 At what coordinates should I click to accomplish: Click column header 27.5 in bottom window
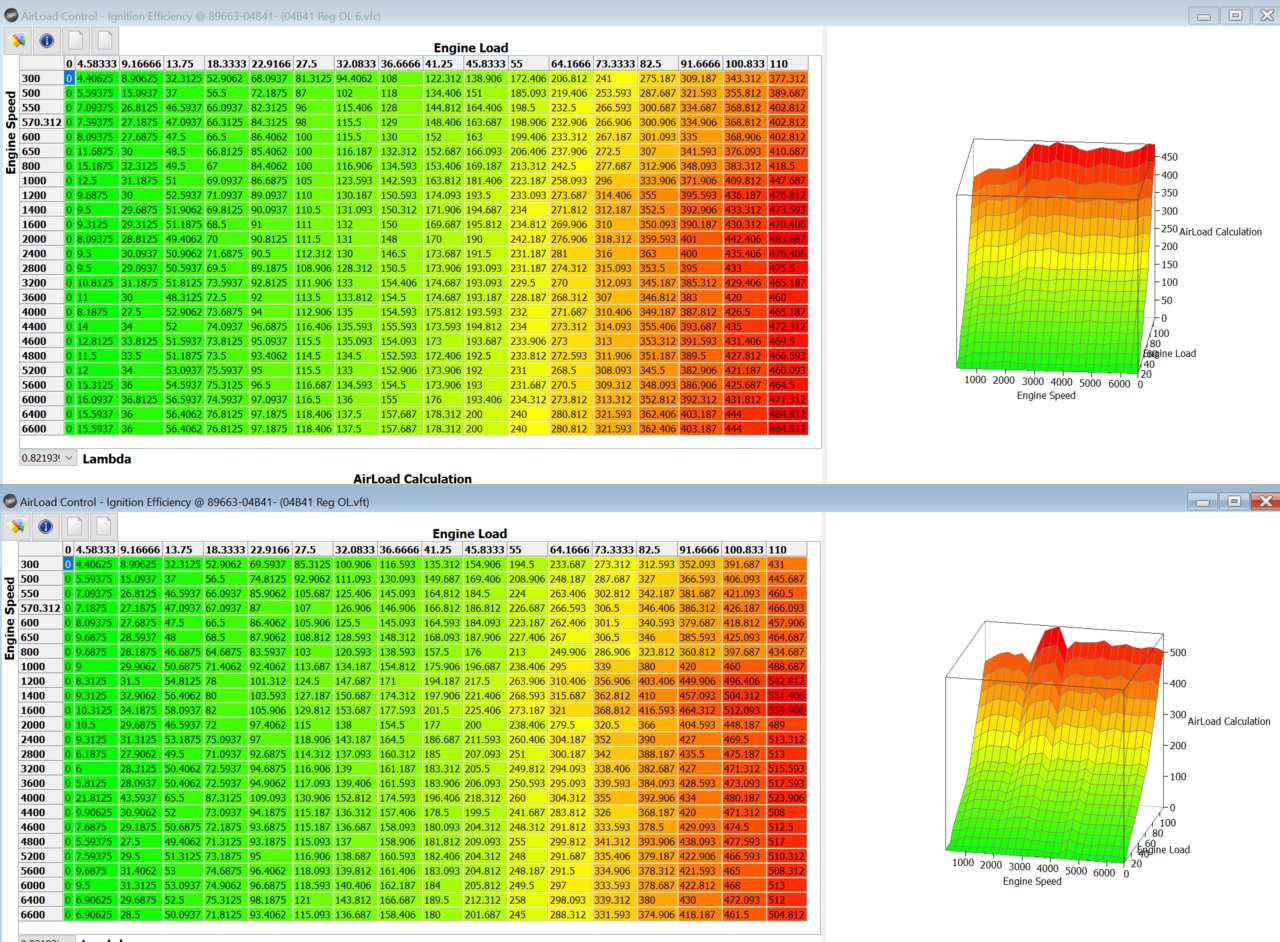pyautogui.click(x=314, y=550)
